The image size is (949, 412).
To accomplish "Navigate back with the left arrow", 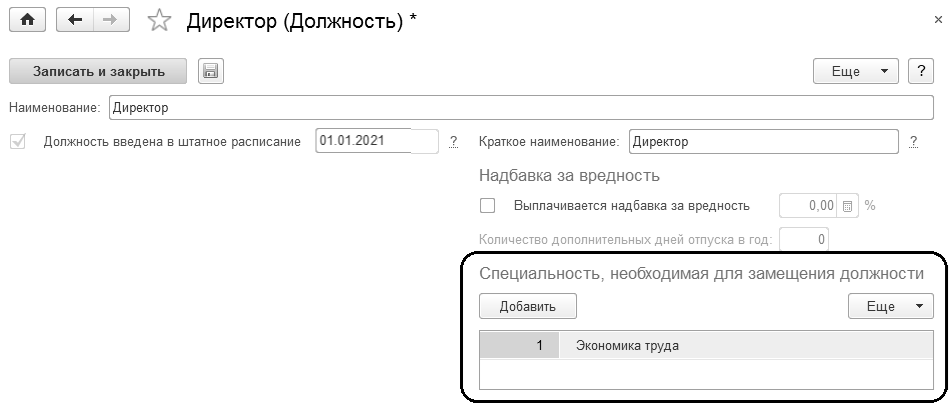I will click(74, 20).
